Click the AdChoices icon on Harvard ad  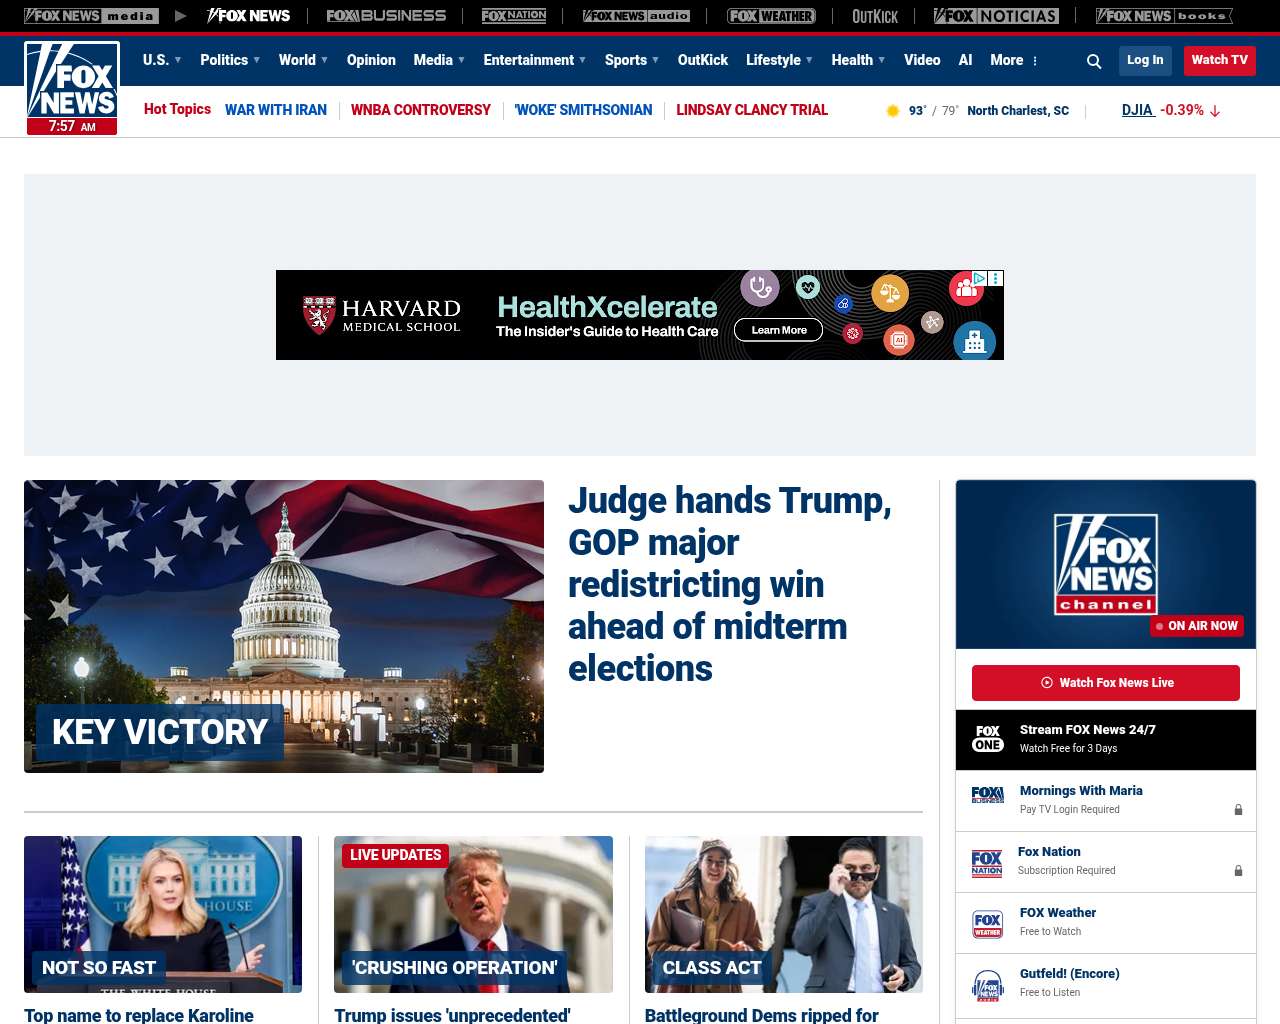tap(980, 279)
